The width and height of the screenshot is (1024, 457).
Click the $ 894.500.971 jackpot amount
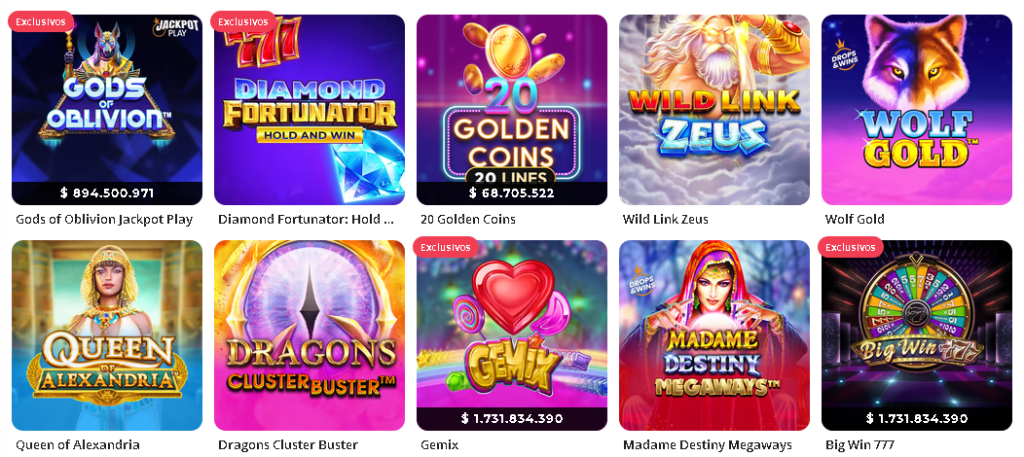click(107, 193)
